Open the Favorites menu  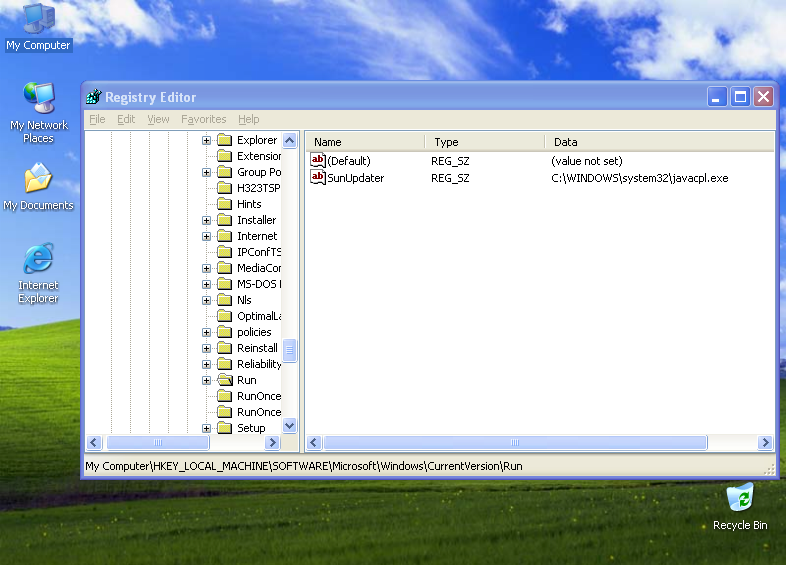click(x=204, y=119)
